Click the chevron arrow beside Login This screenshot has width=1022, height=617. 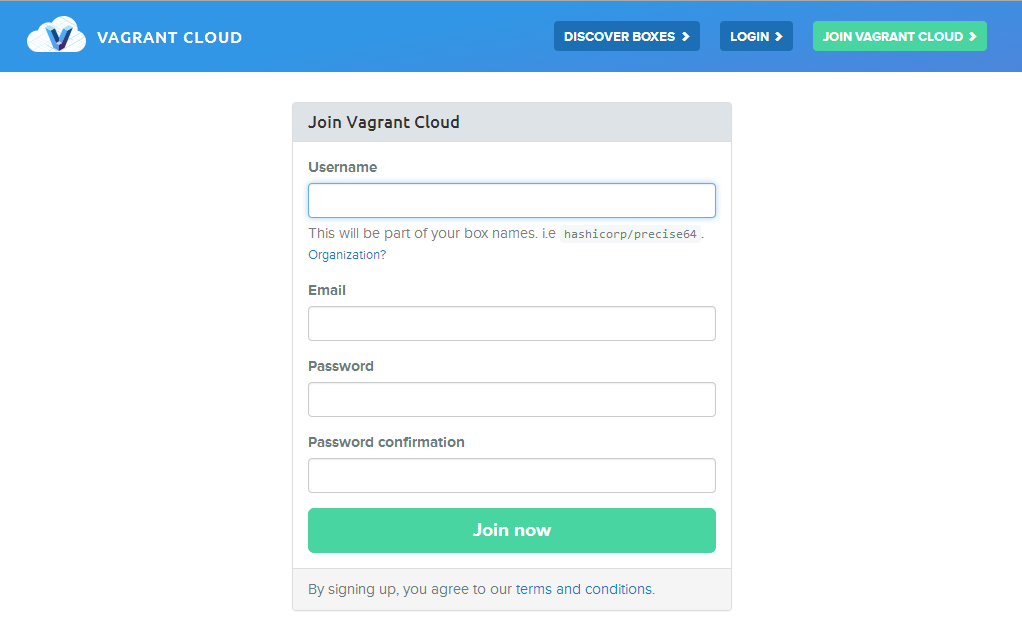779,37
